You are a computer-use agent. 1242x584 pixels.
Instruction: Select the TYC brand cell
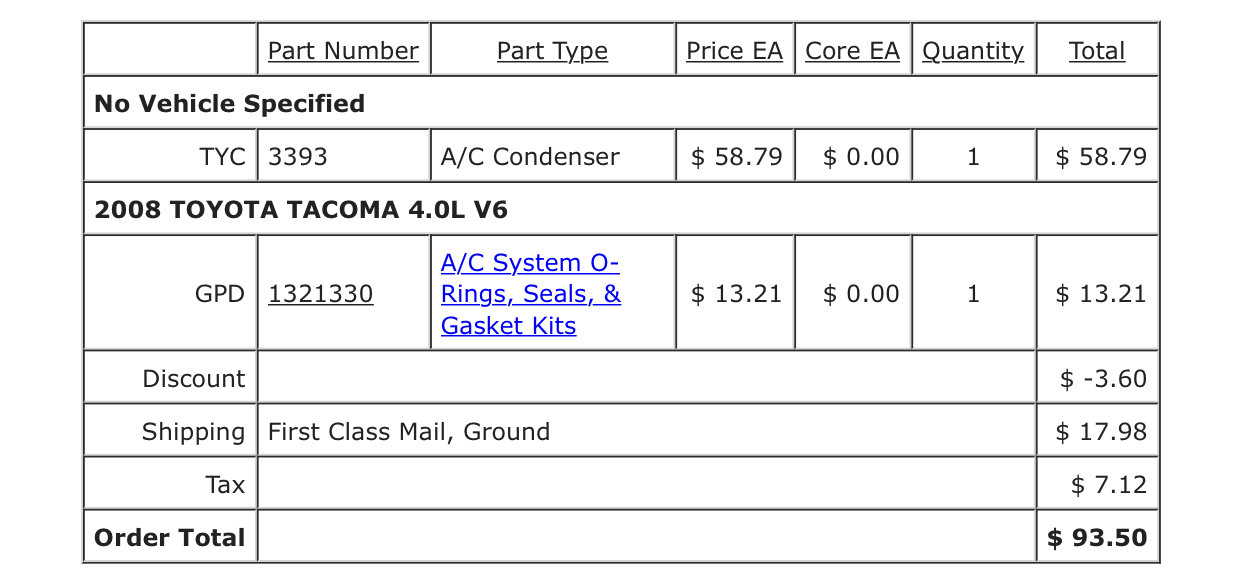pos(170,156)
